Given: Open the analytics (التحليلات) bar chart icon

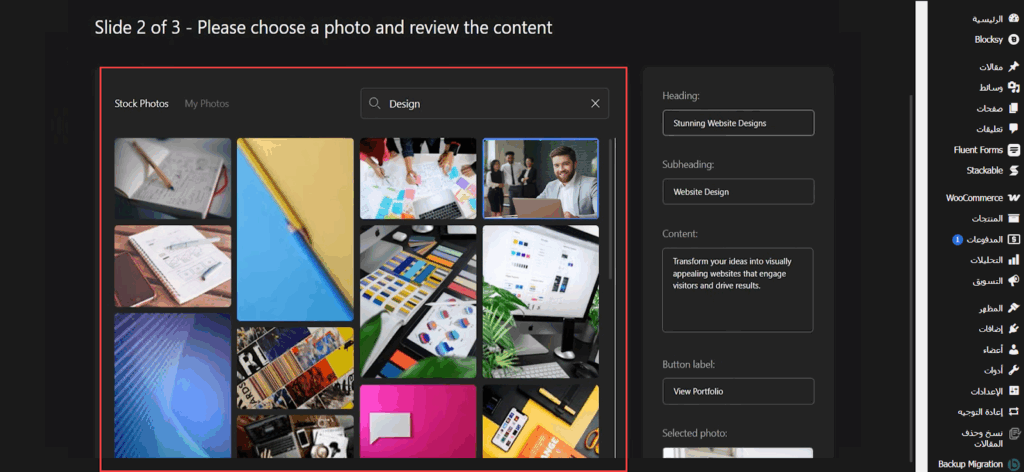Looking at the screenshot, I should pyautogui.click(x=1014, y=260).
